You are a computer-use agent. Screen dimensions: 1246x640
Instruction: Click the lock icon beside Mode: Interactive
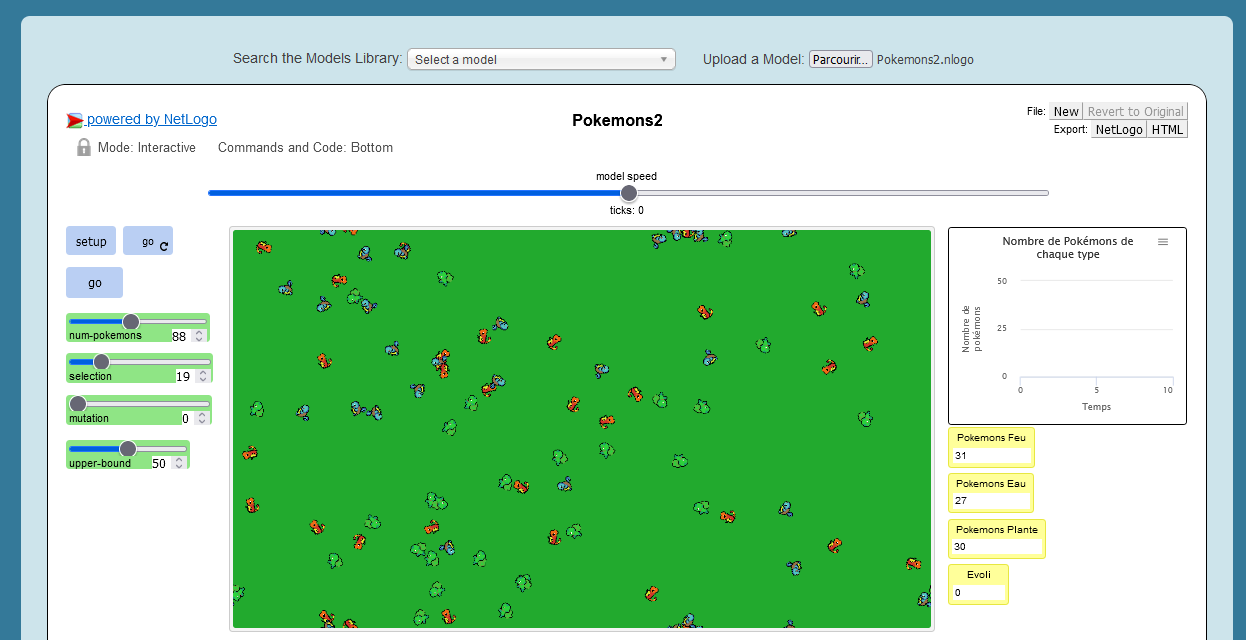84,147
